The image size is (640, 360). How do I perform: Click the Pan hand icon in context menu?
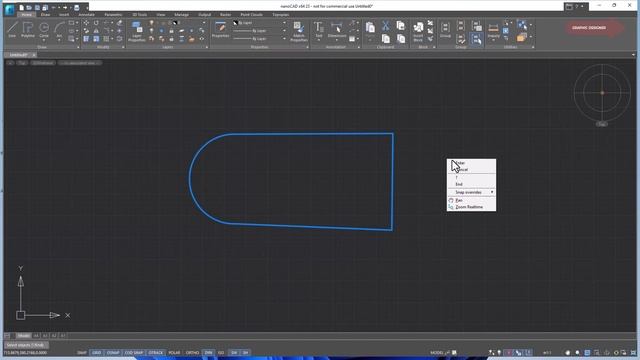pyautogui.click(x=451, y=200)
